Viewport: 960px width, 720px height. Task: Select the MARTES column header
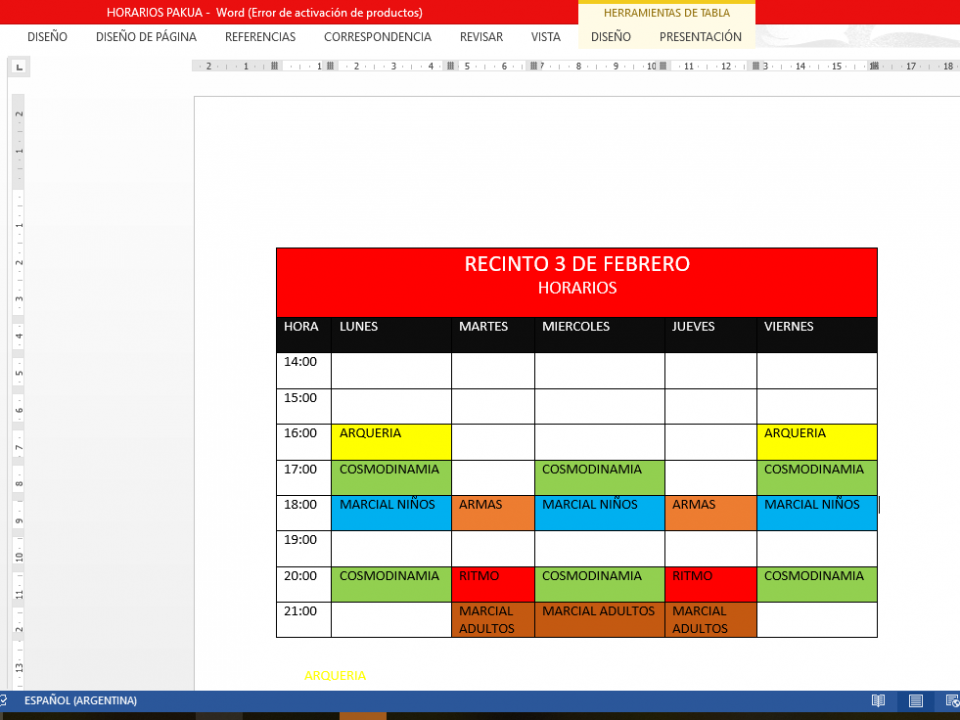493,334
